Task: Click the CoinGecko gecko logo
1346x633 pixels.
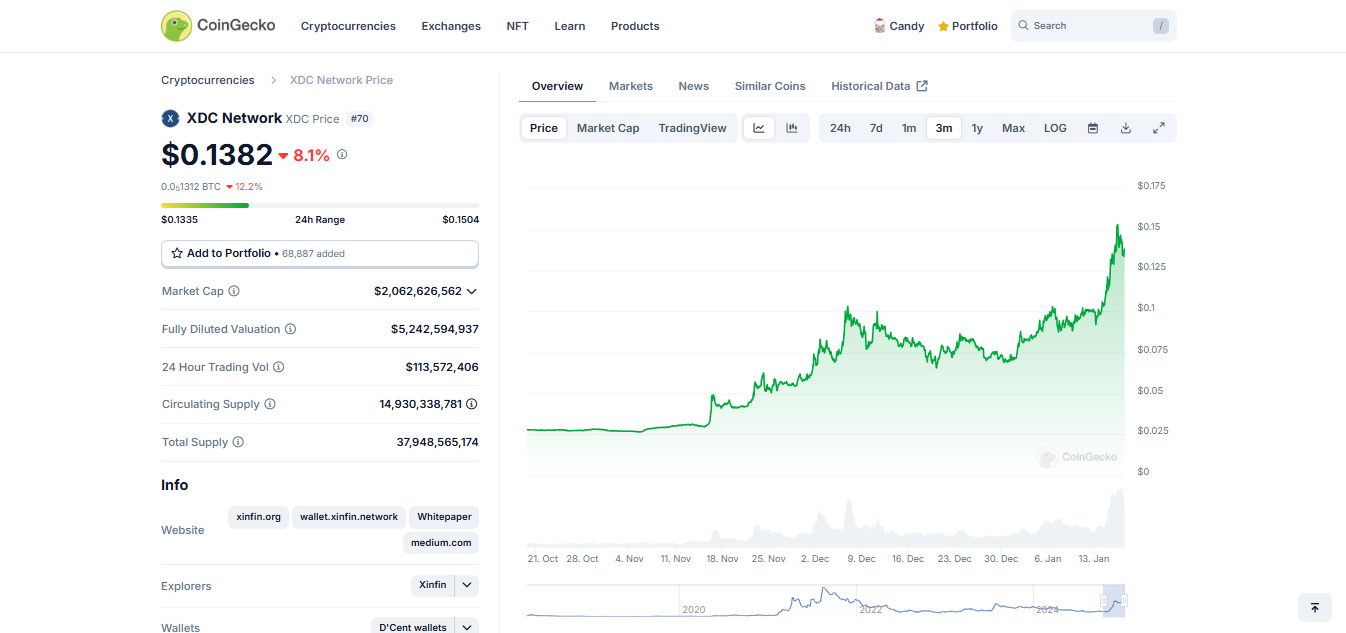Action: [x=176, y=26]
